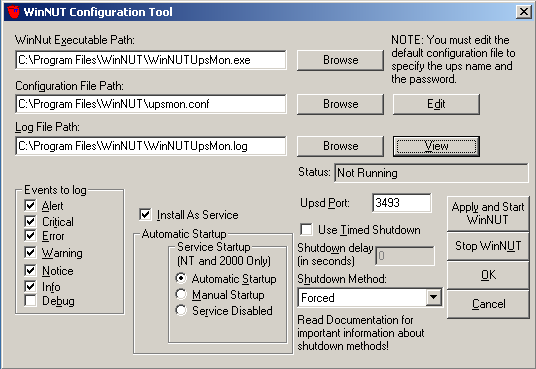Select Automatic Startup radio button
This screenshot has width=536, height=369.
point(181,278)
